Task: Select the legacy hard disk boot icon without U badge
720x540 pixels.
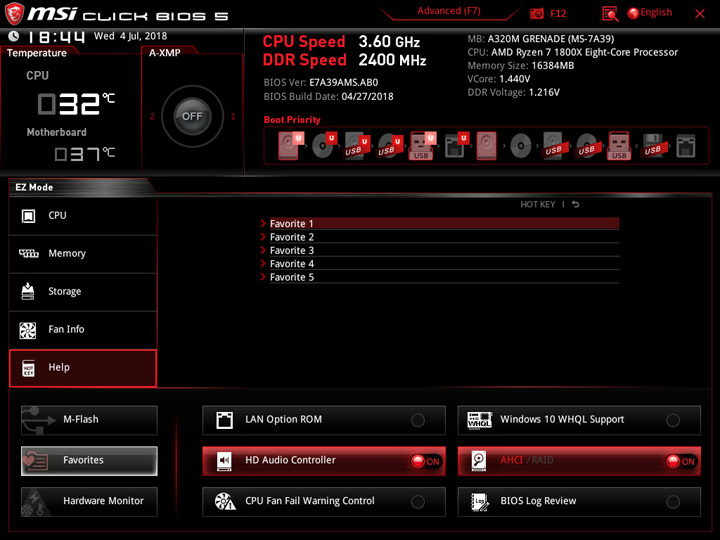Action: coord(486,146)
